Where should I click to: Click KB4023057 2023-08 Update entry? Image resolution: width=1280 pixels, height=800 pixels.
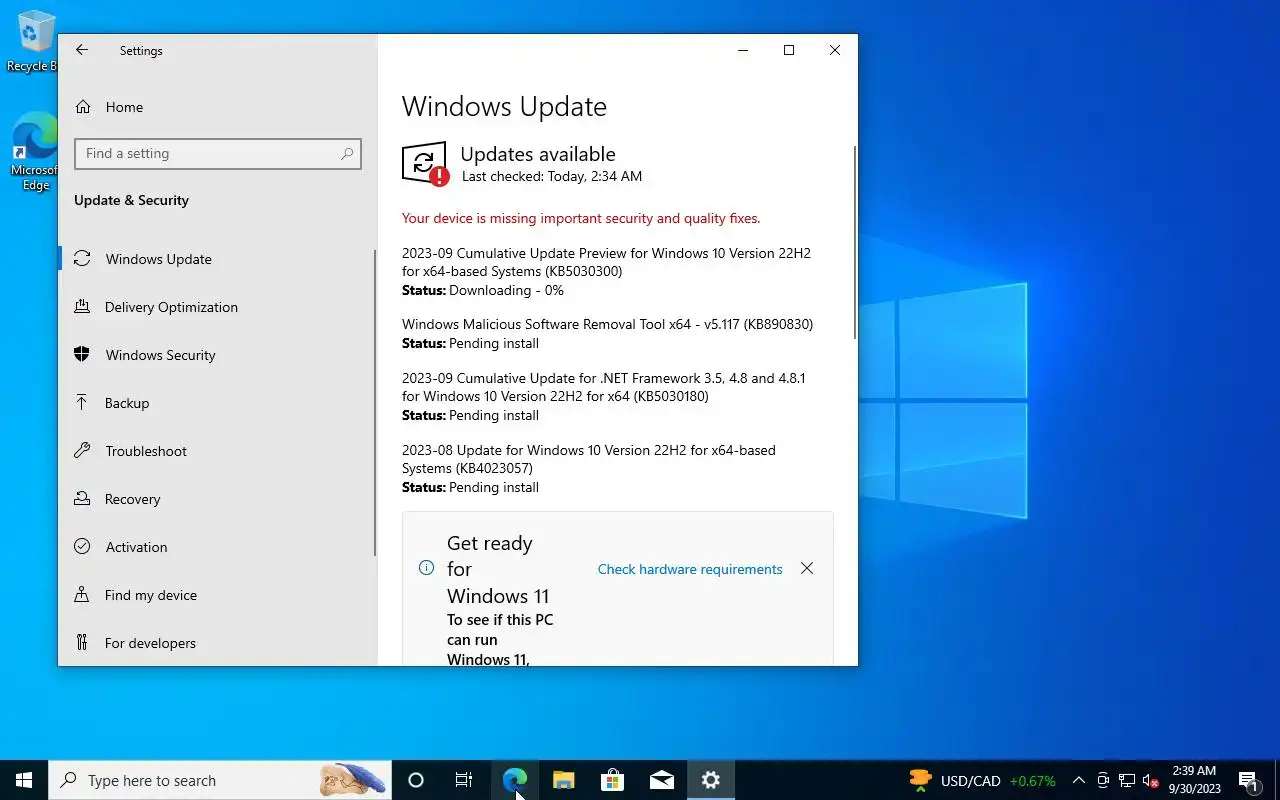(x=589, y=459)
